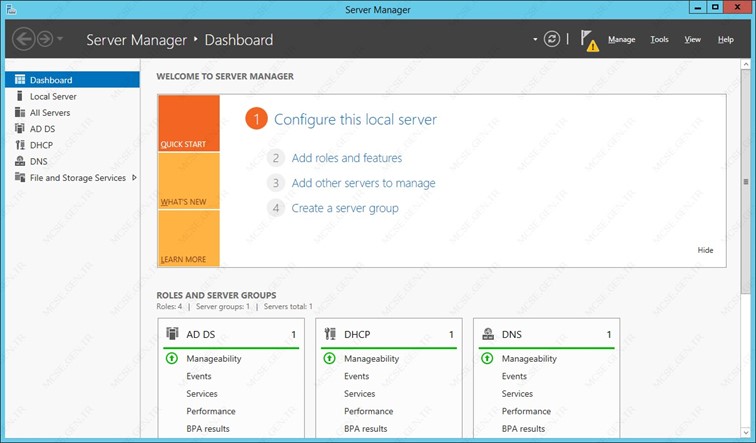Click the DHCP tile title
The height and width of the screenshot is (443, 756).
(x=357, y=334)
